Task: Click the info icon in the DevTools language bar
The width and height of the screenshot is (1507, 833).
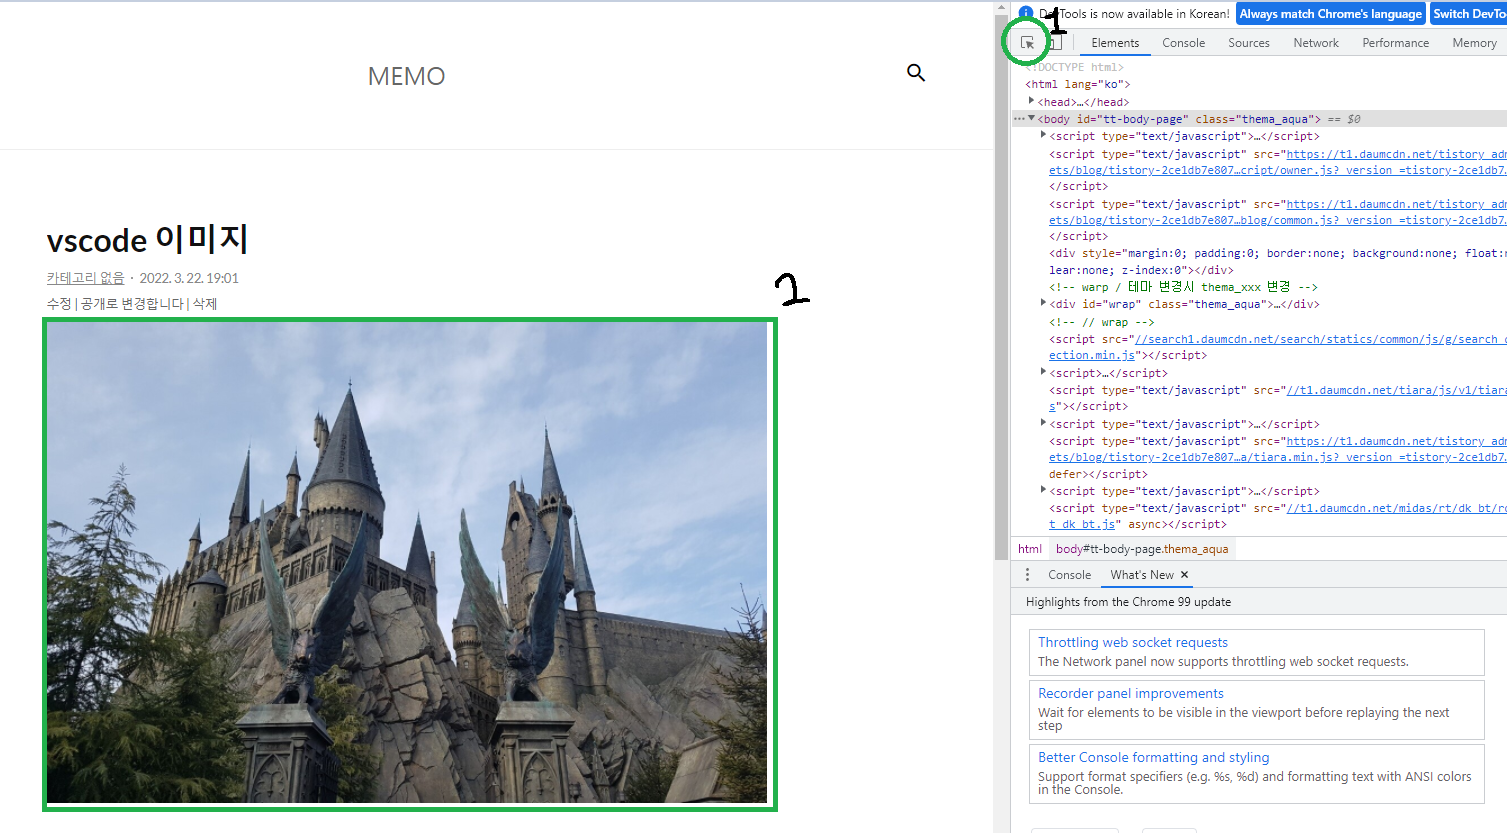Action: pyautogui.click(x=1026, y=13)
